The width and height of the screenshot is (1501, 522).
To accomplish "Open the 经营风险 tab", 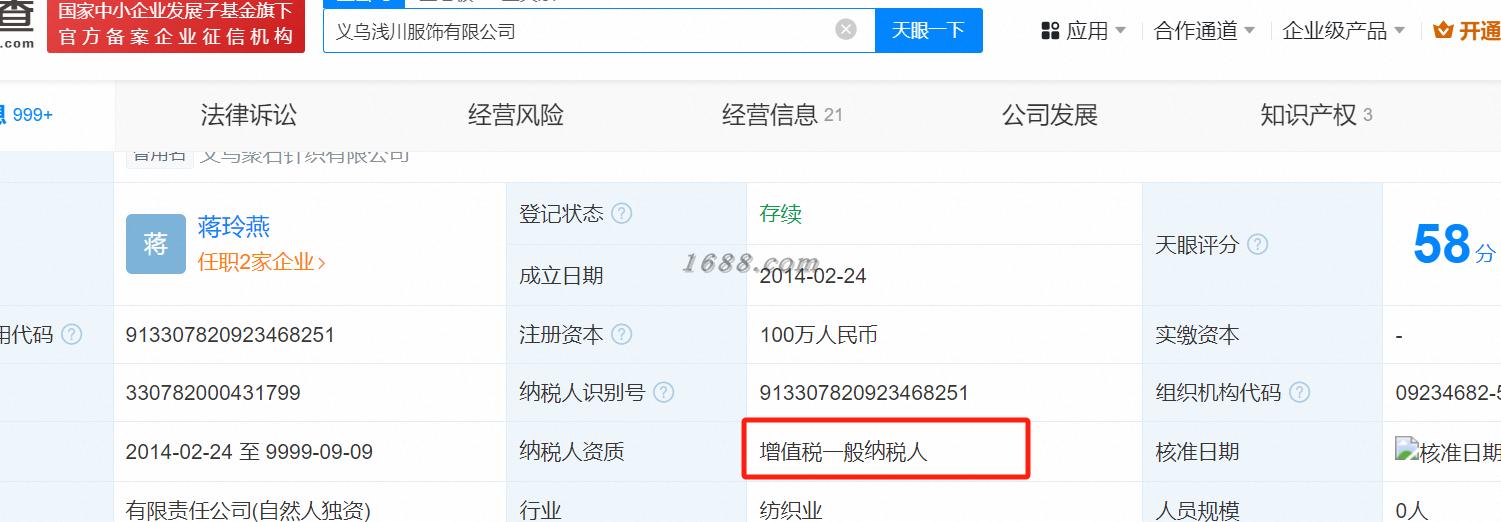I will [516, 115].
